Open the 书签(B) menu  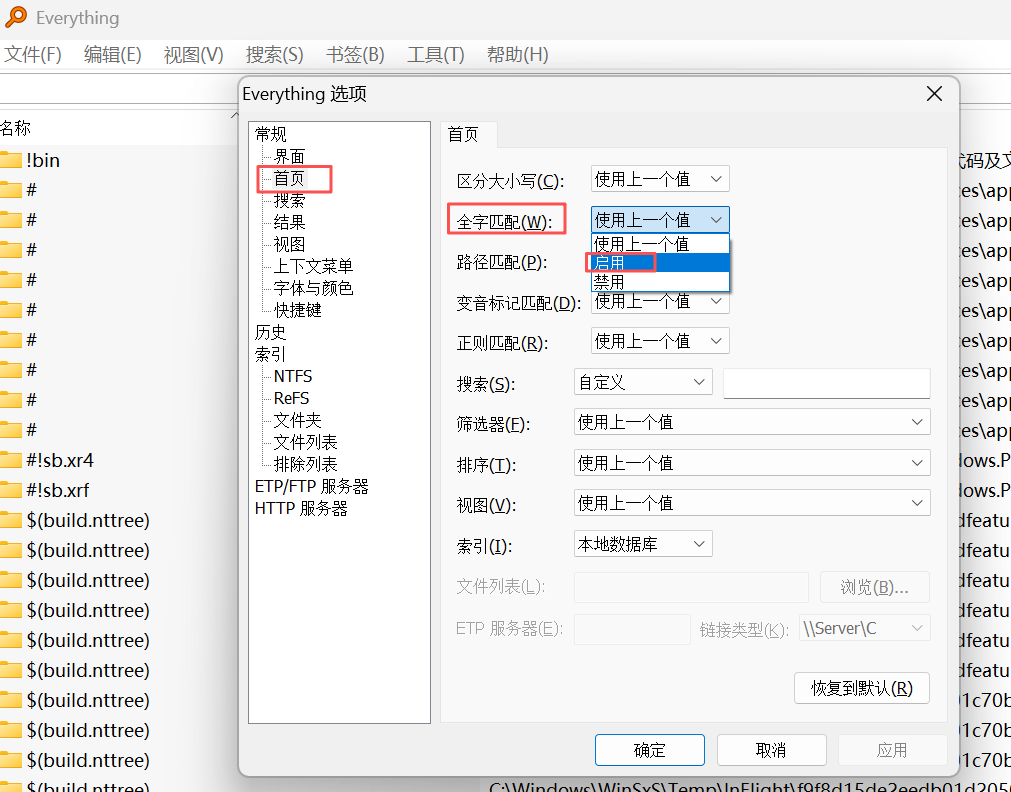click(x=355, y=55)
